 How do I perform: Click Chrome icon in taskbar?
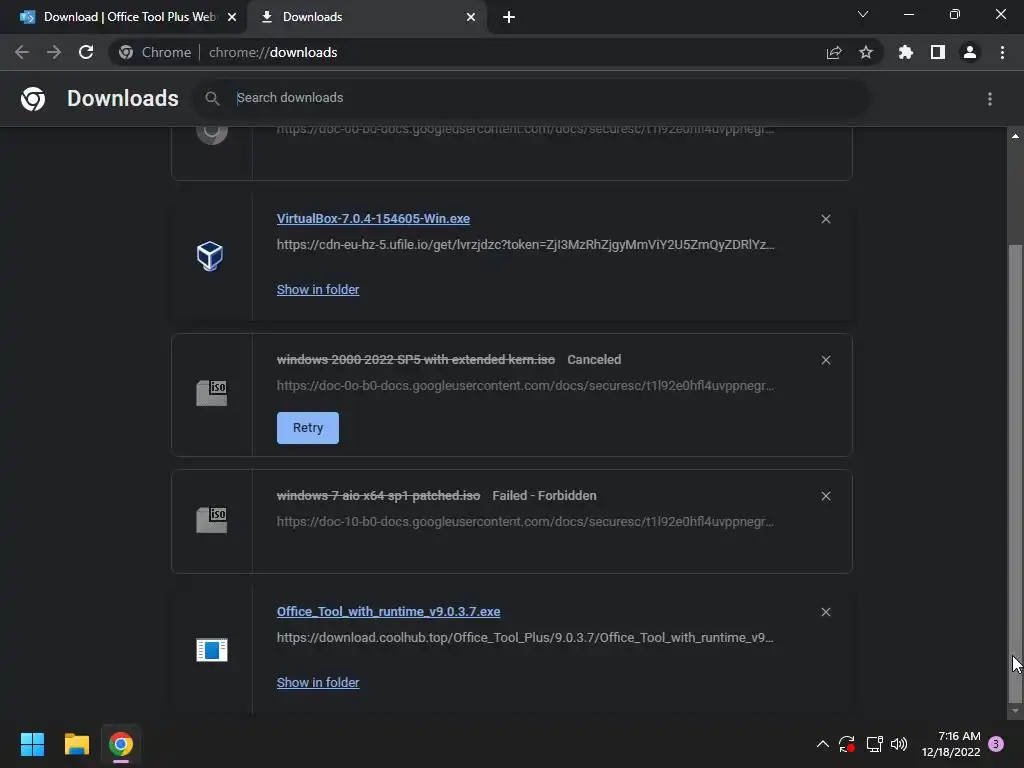pos(121,744)
